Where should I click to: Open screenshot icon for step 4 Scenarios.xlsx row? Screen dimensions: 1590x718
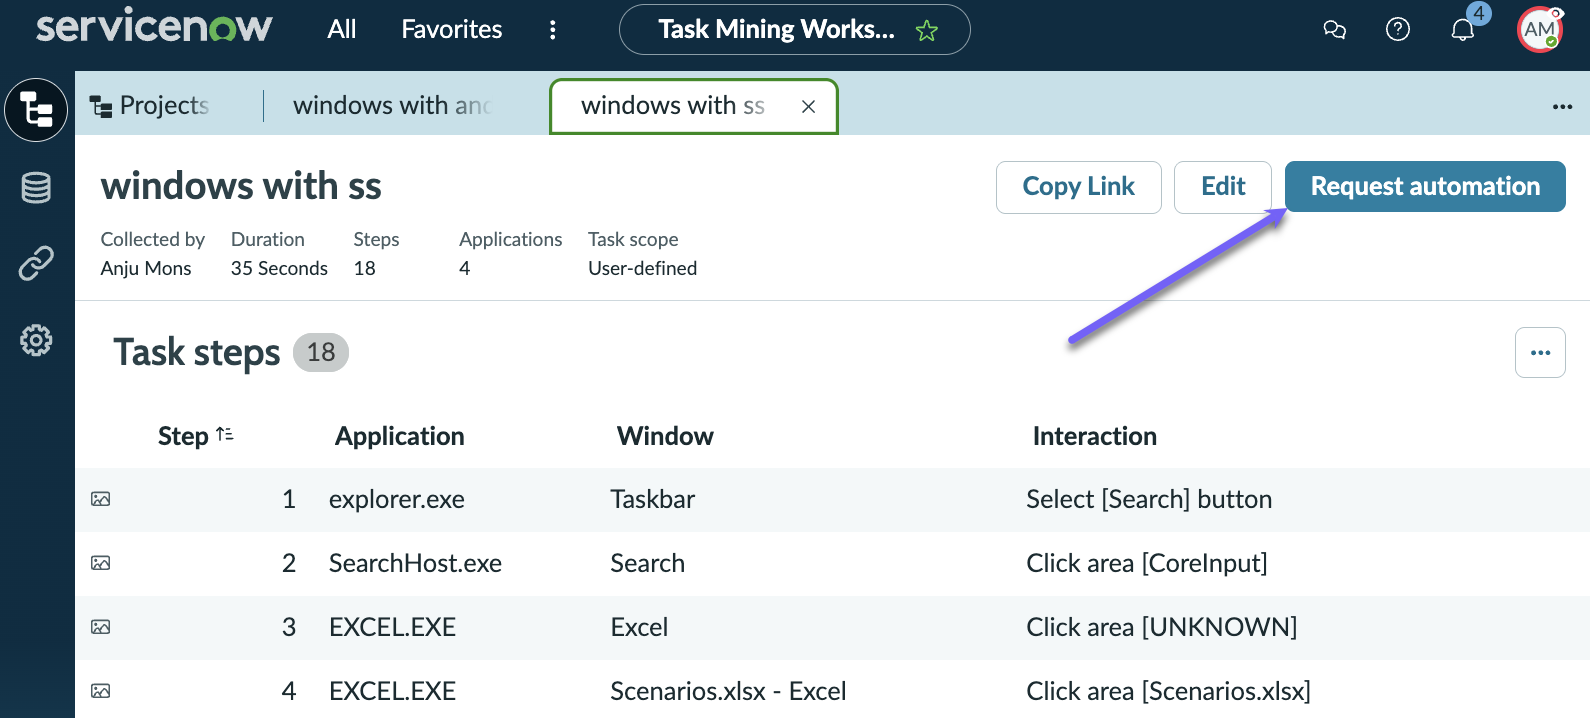coord(101,691)
